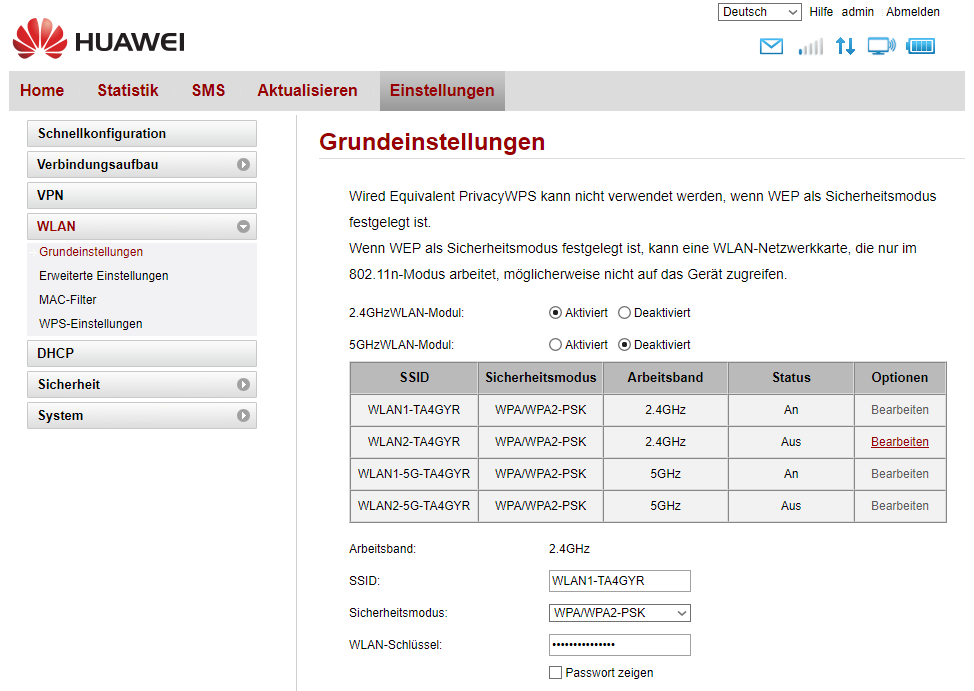Set 2.4GHz WLAN module to Deaktiviert
Screen dimensions: 974x691
coord(625,313)
